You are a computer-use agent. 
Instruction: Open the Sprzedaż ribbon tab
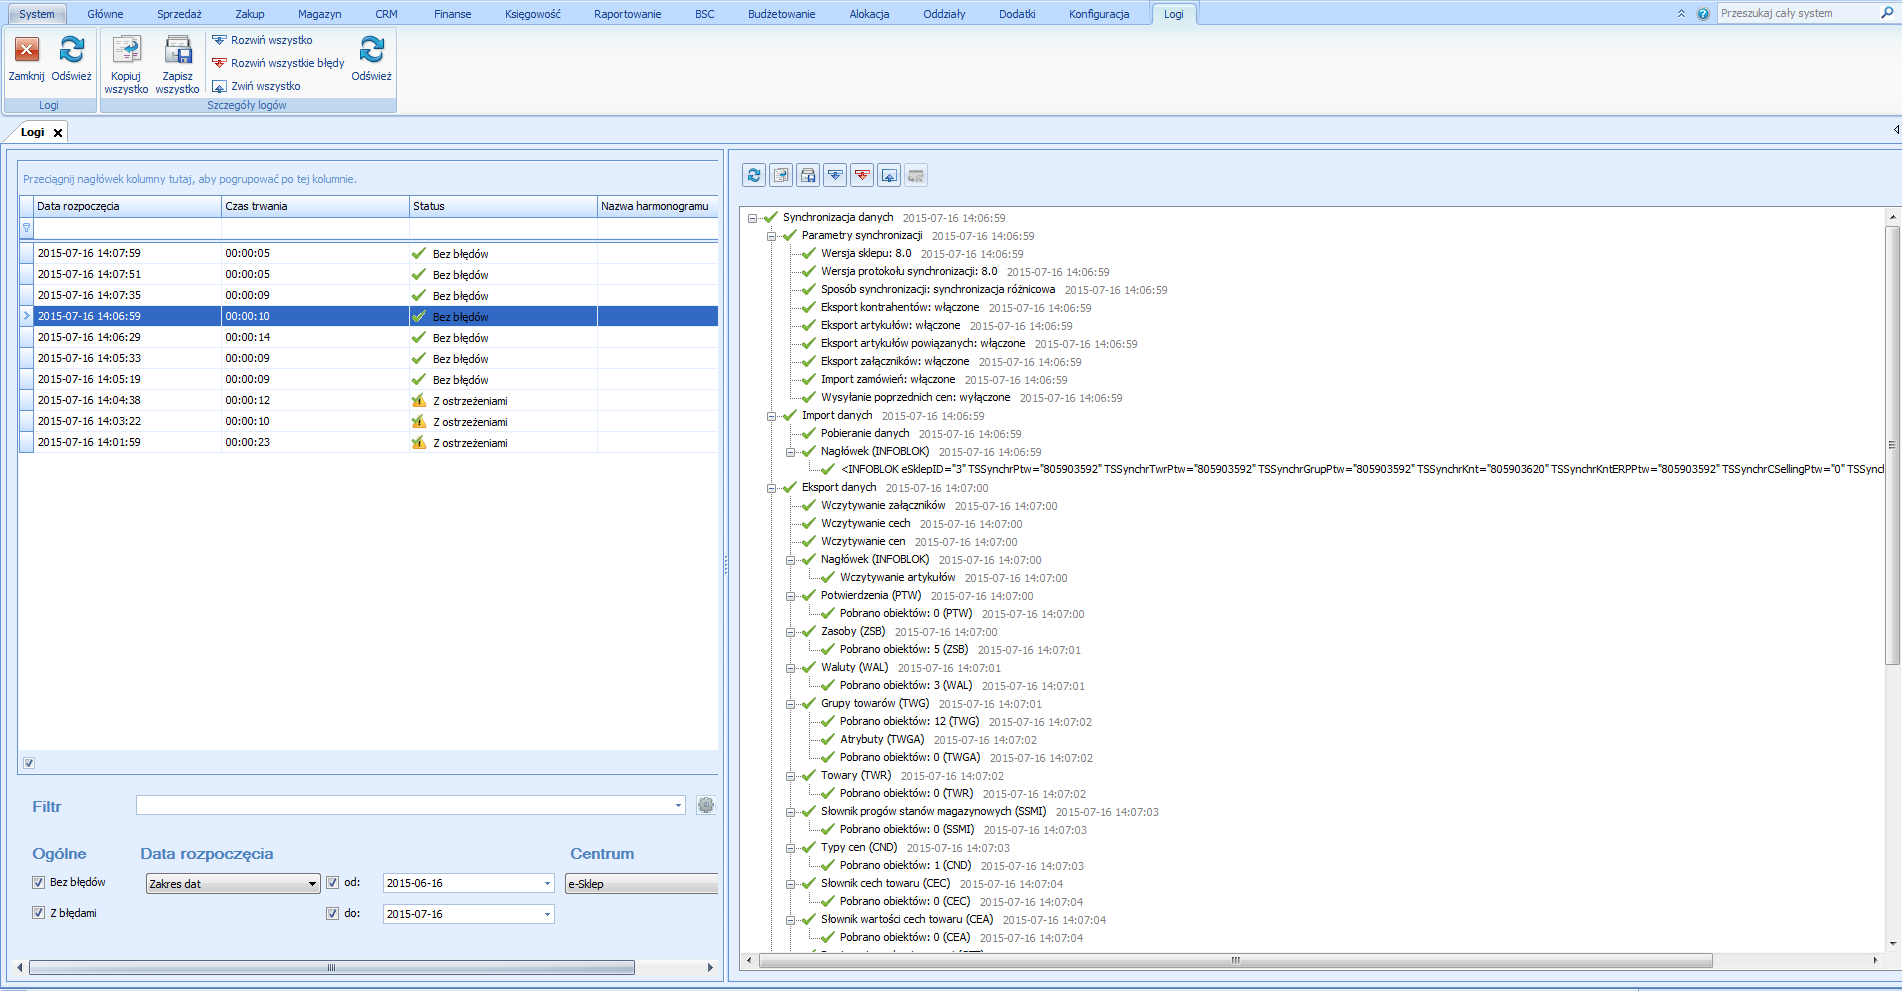tap(179, 14)
